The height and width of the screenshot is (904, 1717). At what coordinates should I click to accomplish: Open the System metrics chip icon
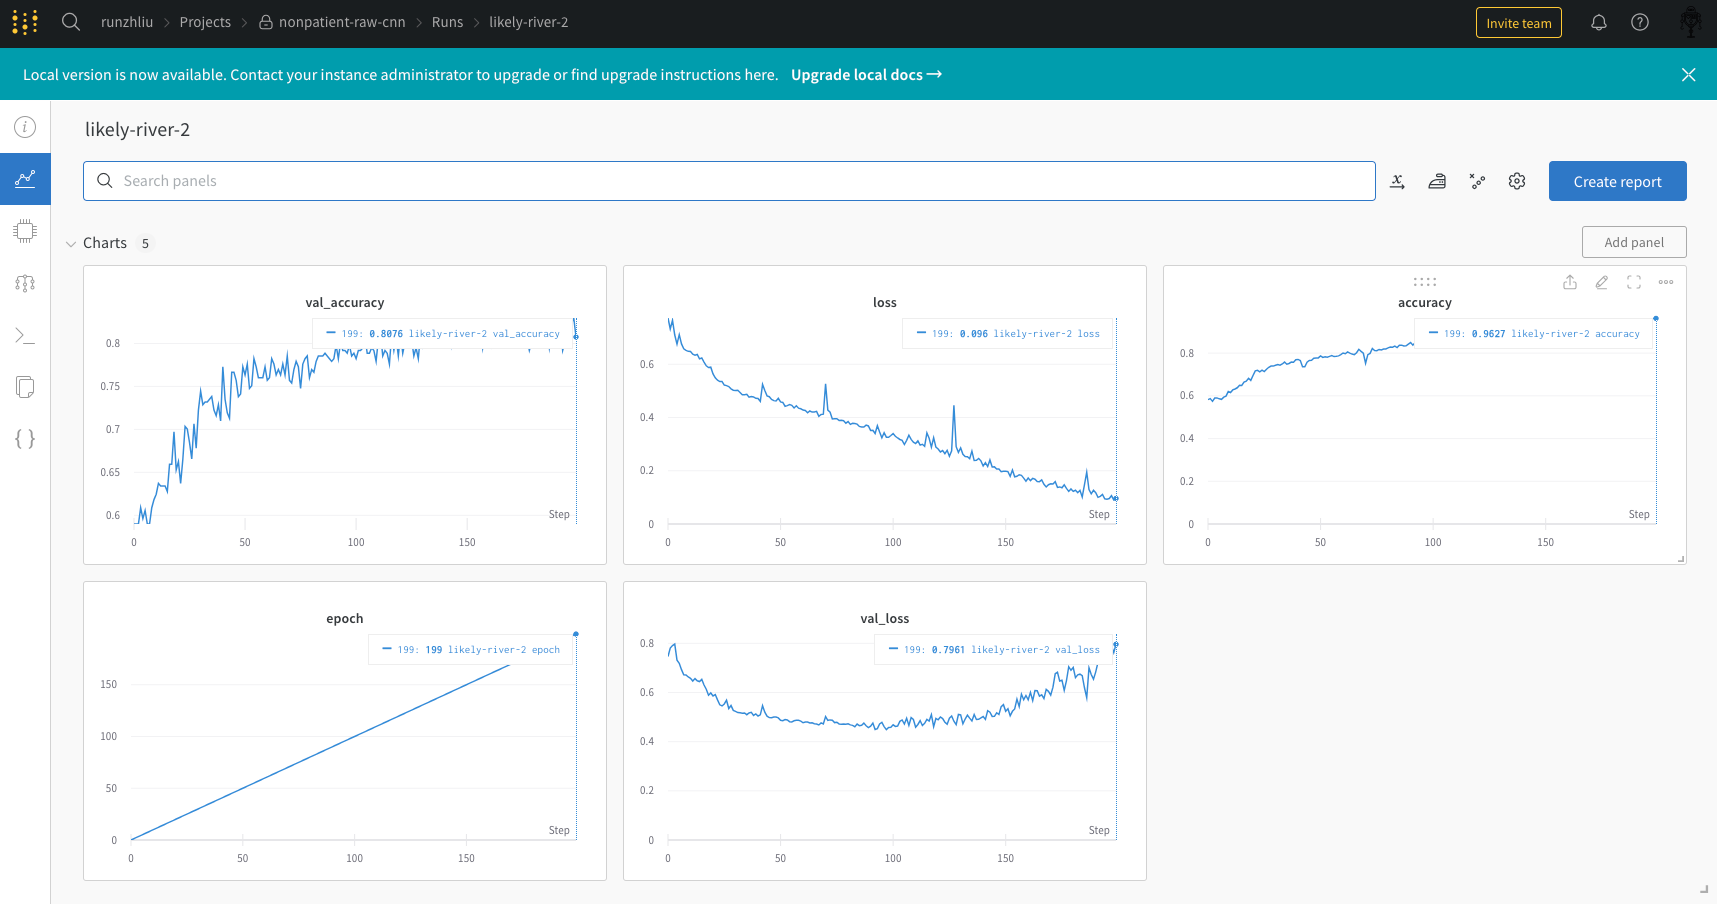[25, 231]
